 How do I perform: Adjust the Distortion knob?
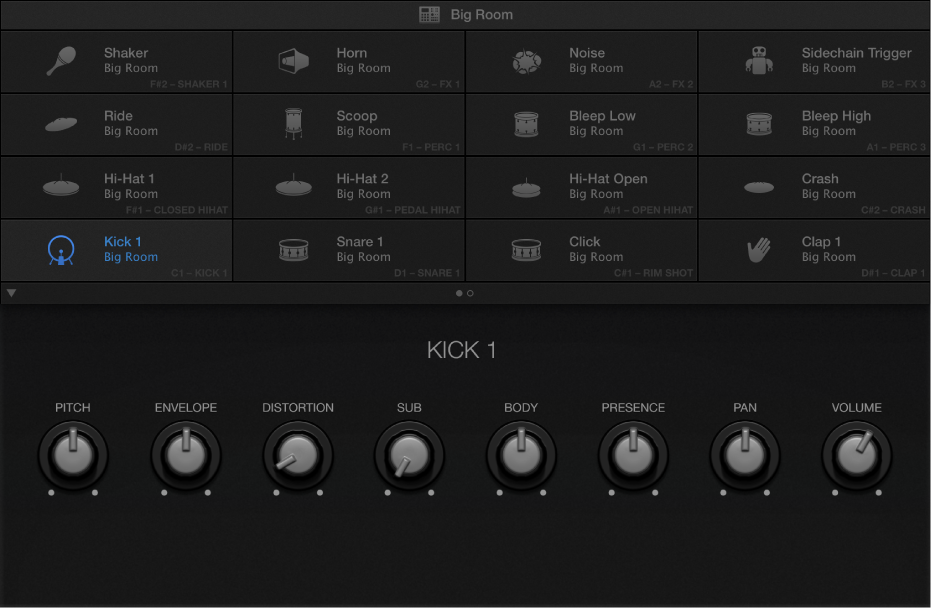pos(297,455)
